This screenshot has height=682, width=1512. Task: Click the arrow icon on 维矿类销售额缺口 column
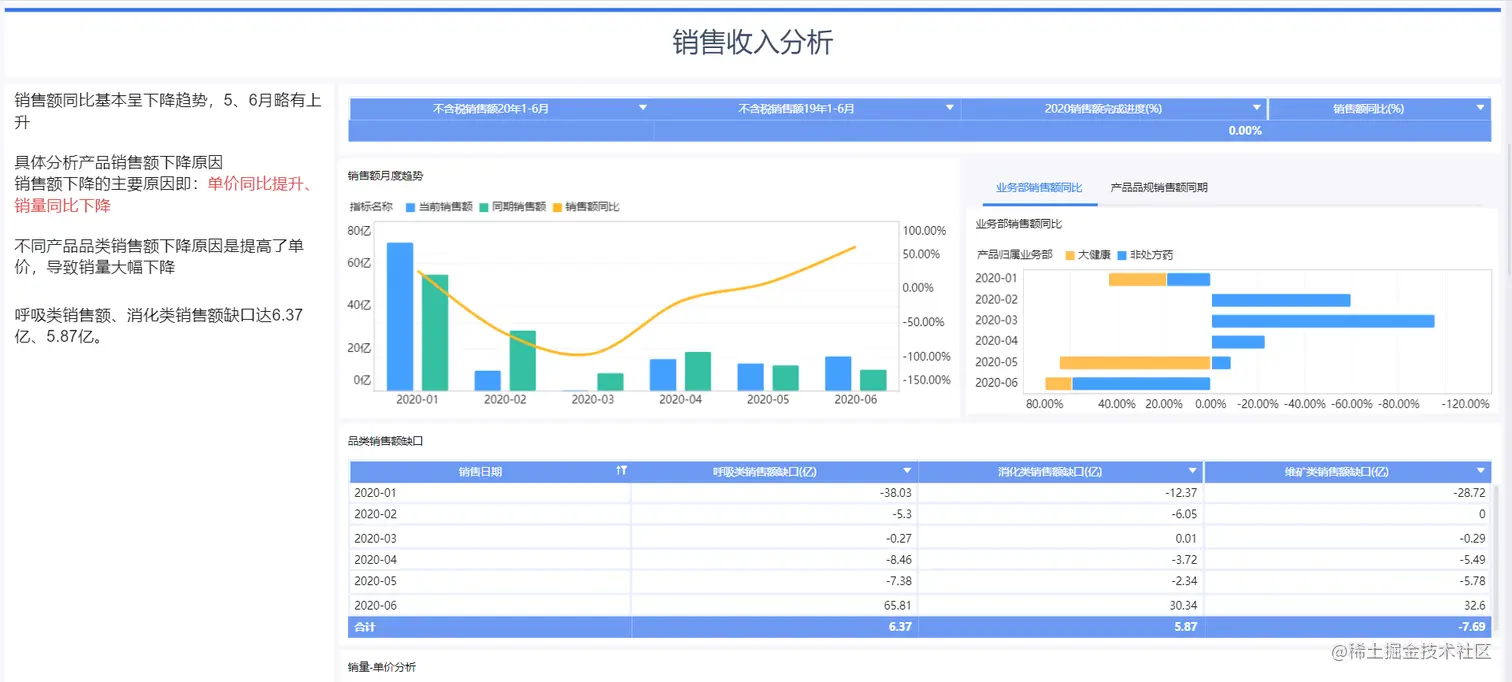[1481, 470]
